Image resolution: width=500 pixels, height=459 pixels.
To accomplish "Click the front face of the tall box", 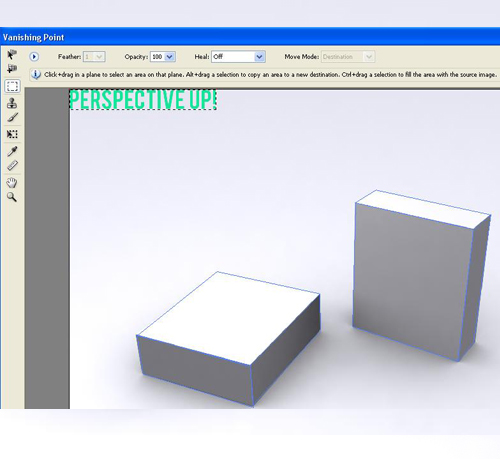I will pos(412,282).
